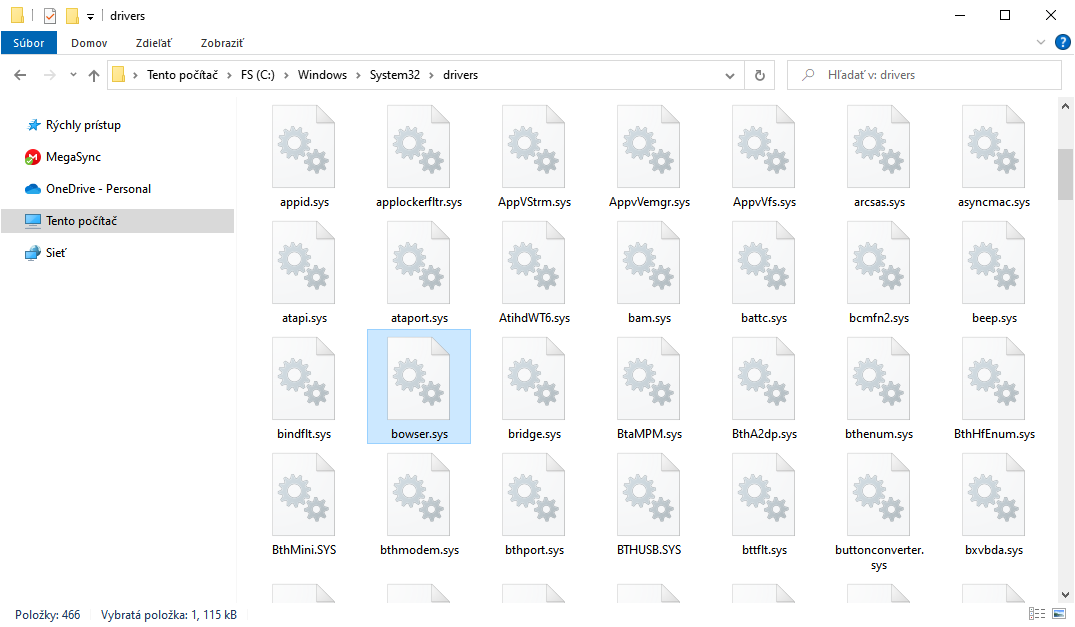Open recent locations dropdown arrow

tap(73, 75)
